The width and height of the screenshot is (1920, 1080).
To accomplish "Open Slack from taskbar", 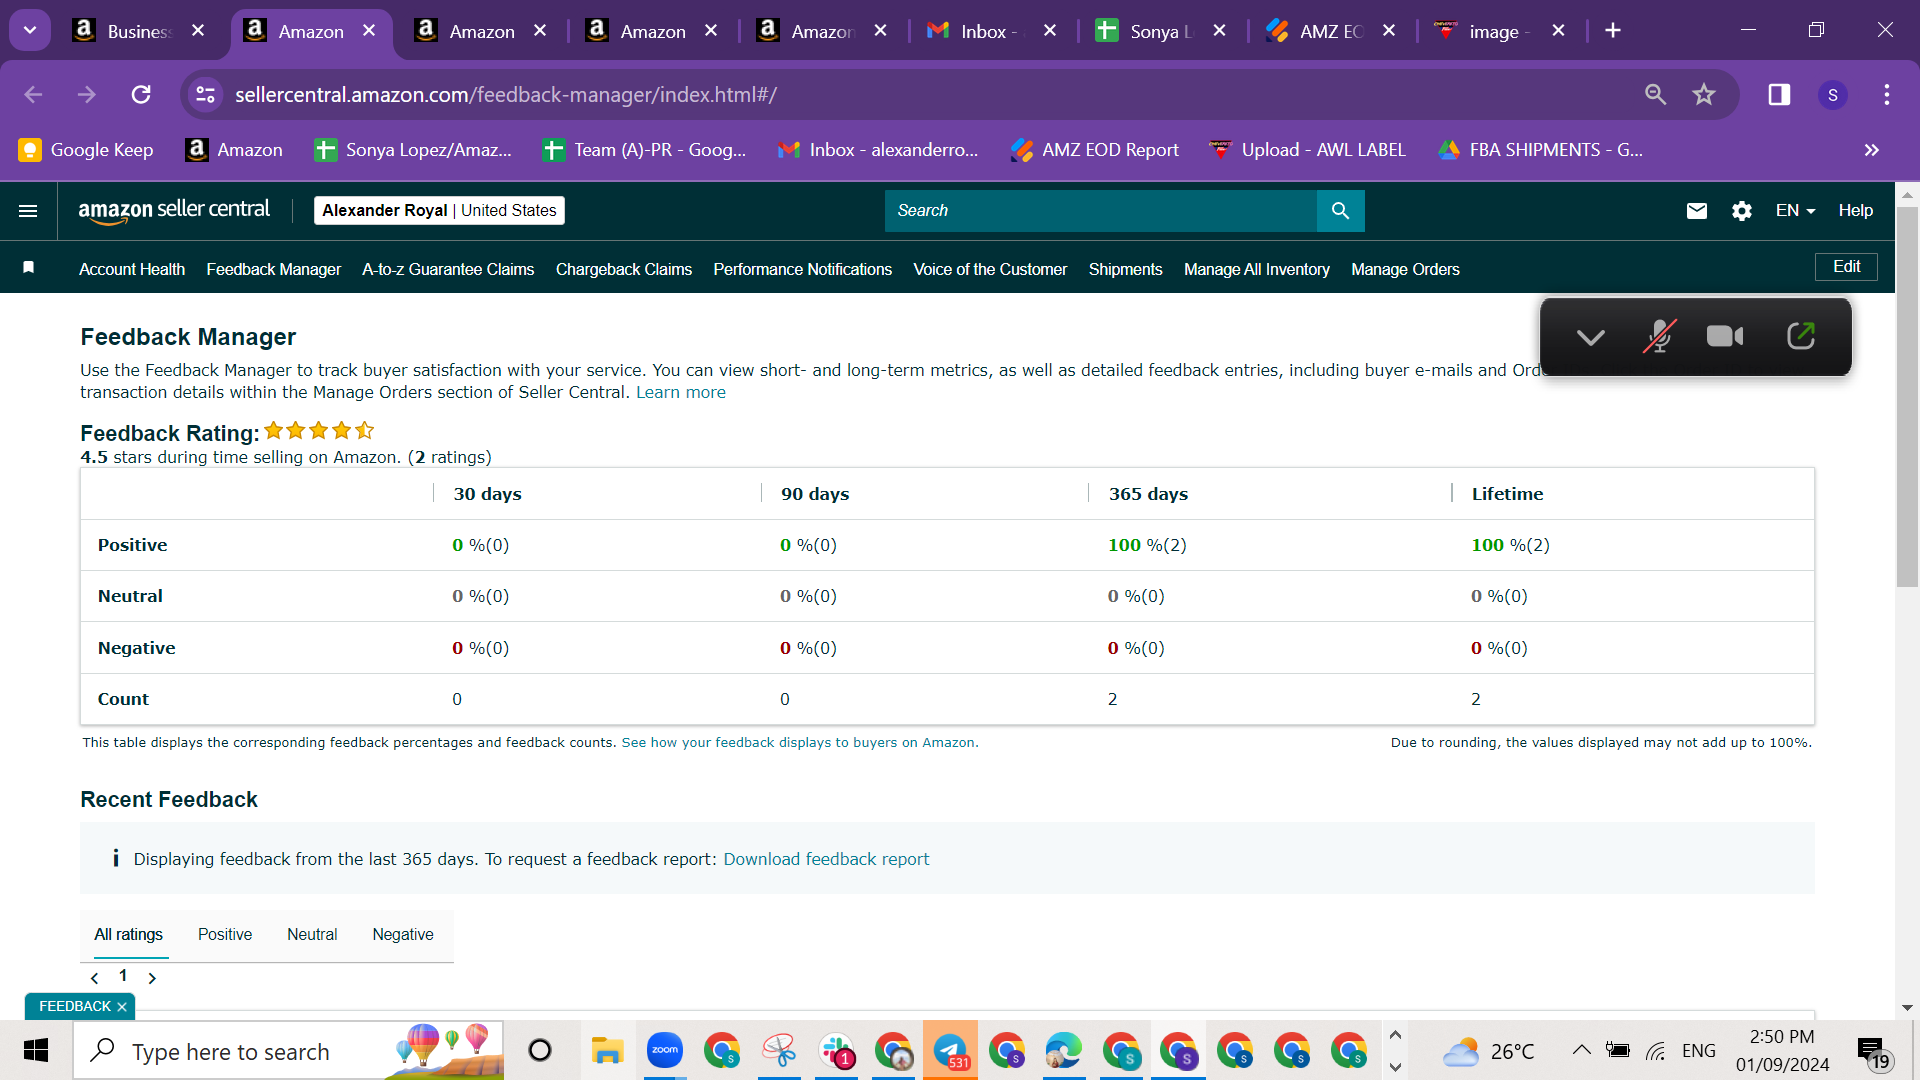I will [836, 1050].
